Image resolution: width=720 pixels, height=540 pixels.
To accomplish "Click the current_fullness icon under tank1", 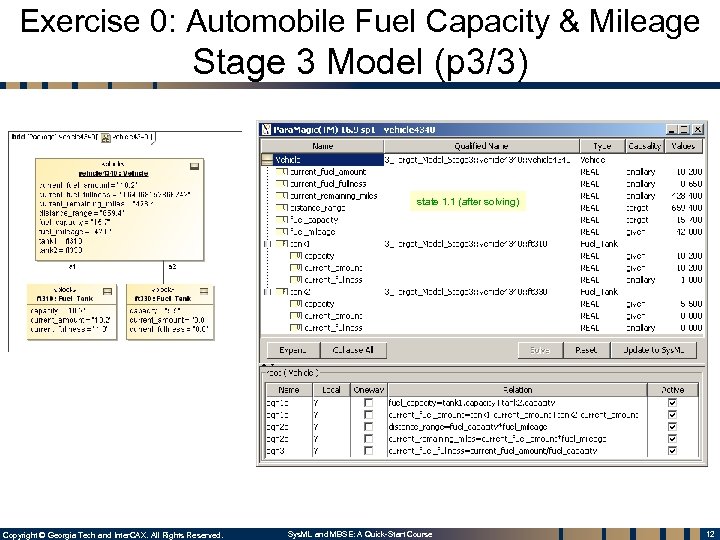I will [x=296, y=280].
